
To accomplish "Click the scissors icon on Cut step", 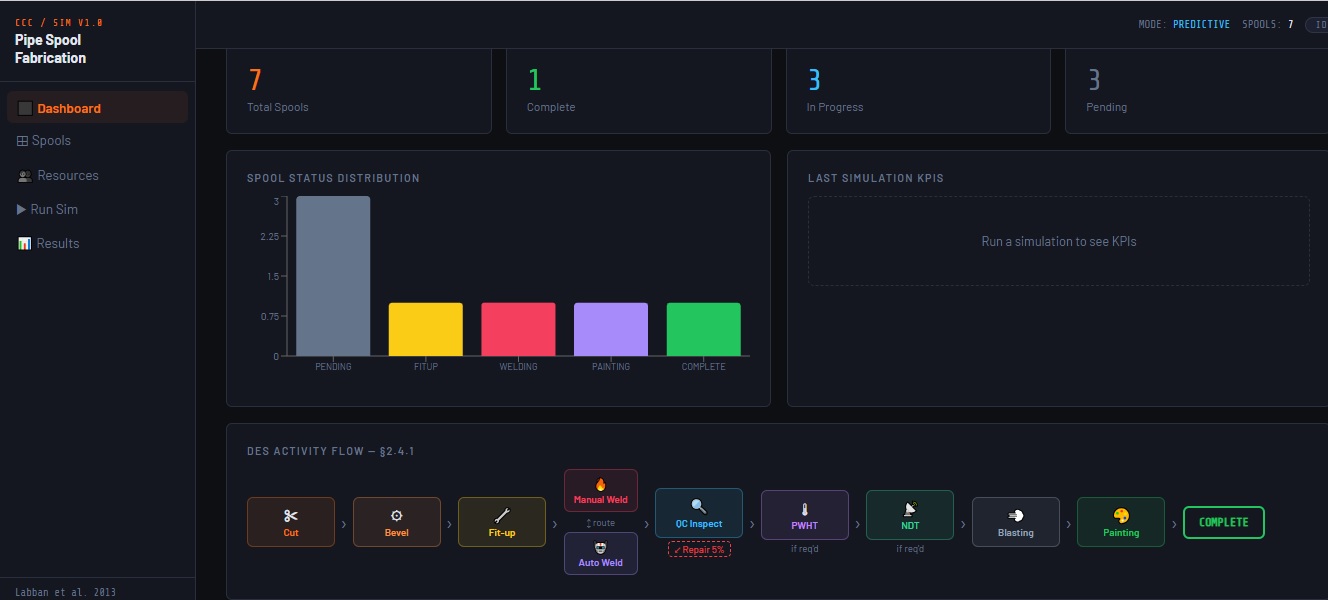I will (x=291, y=516).
